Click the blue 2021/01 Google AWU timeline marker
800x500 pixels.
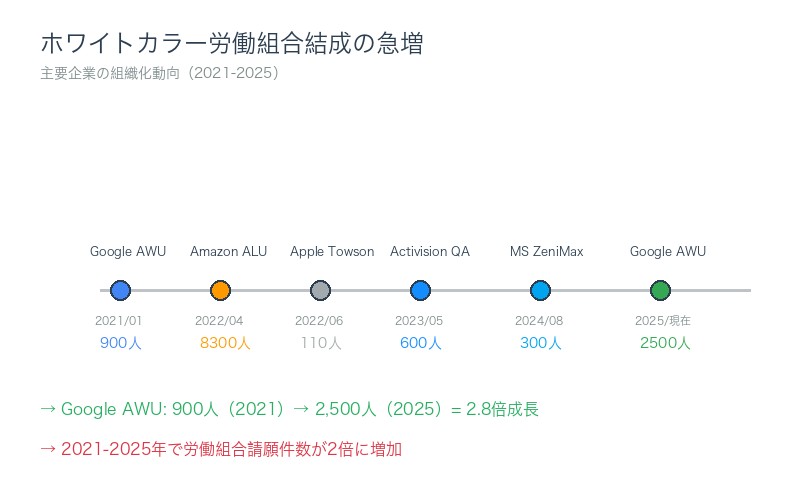120,291
